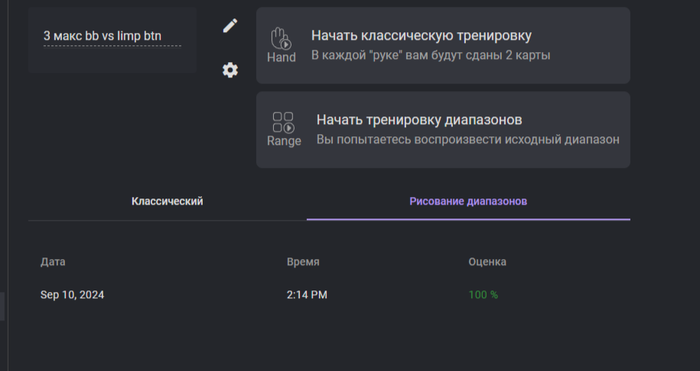Click subtitle 'Вы попытаетесь воспроизвести исходный диапазон'

pos(468,139)
